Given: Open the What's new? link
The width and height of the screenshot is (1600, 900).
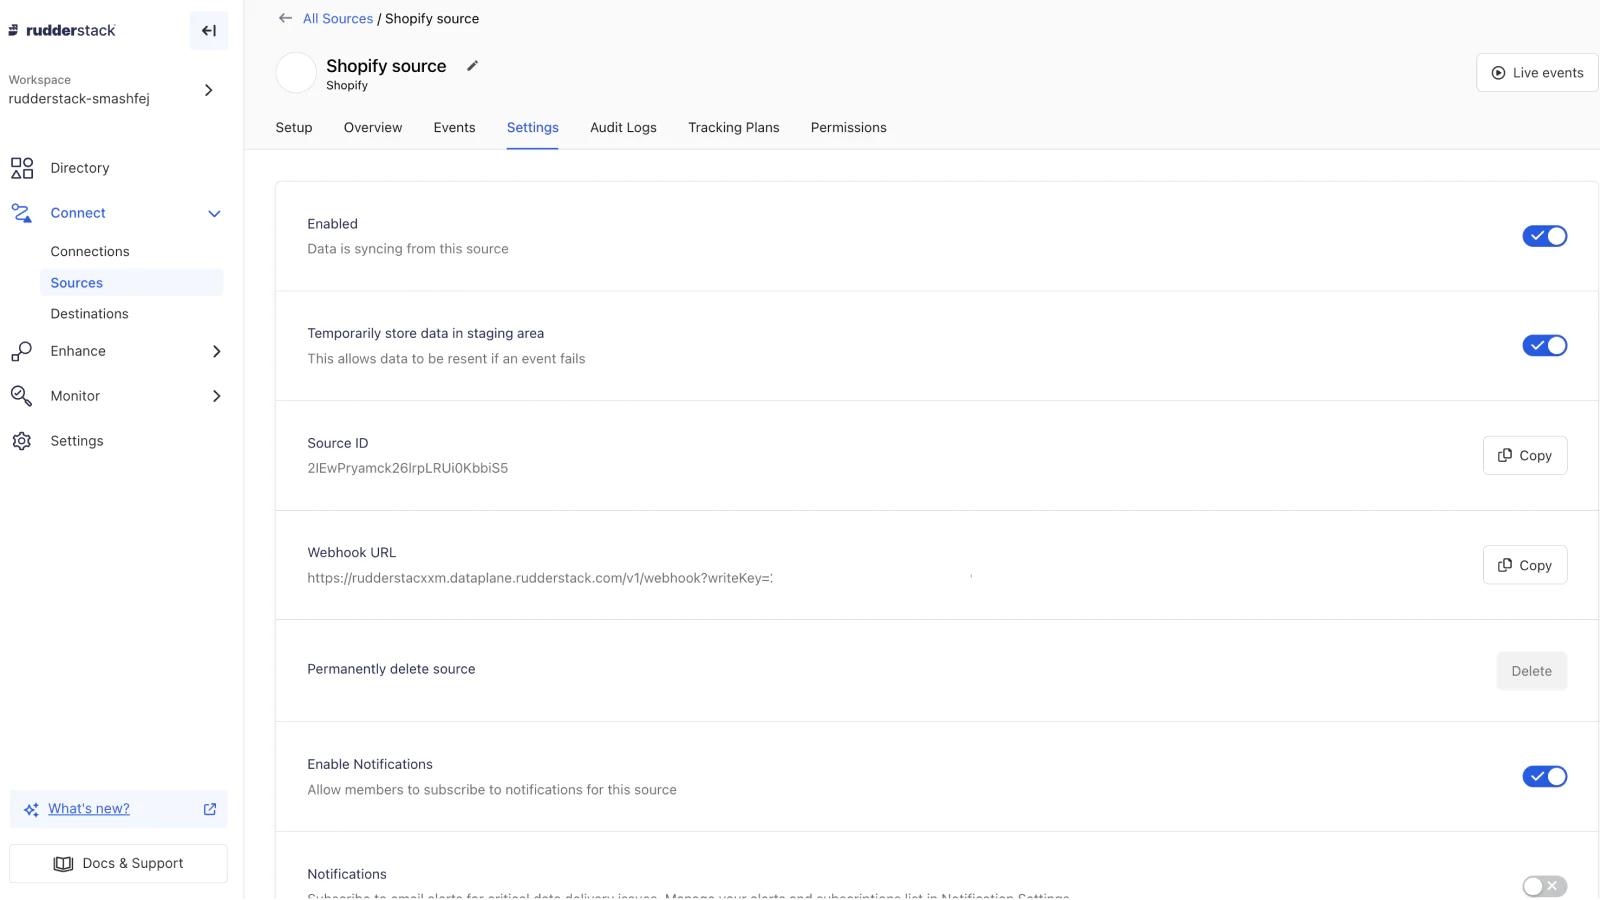Looking at the screenshot, I should [x=89, y=809].
